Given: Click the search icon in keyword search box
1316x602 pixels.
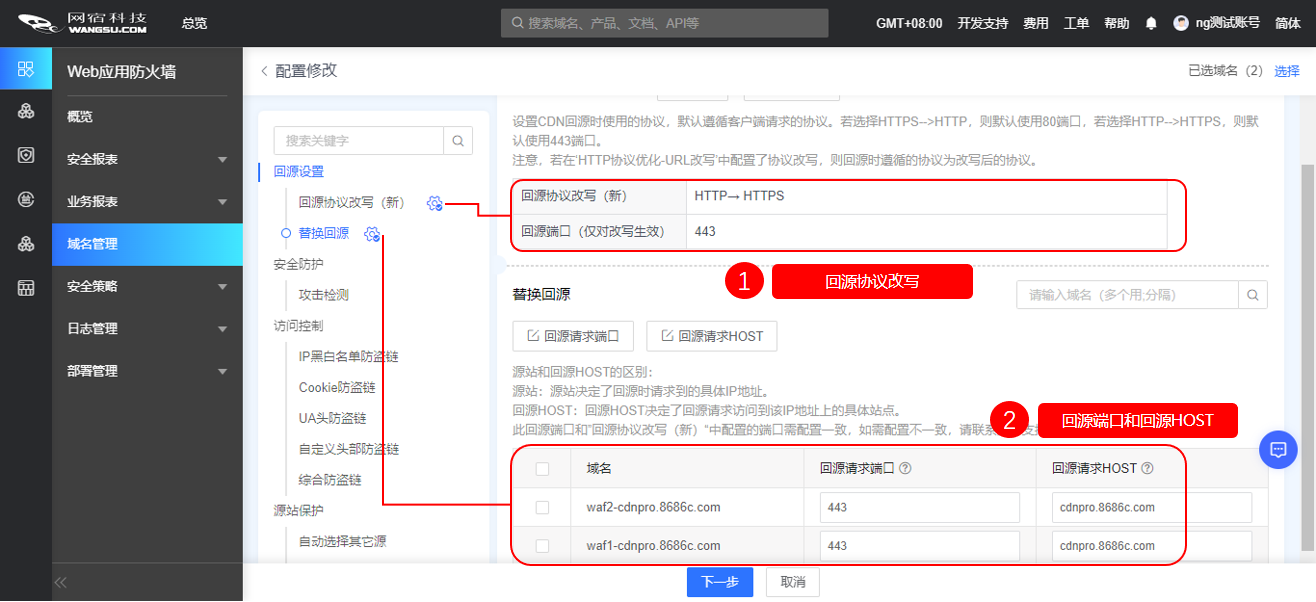Looking at the screenshot, I should point(458,141).
